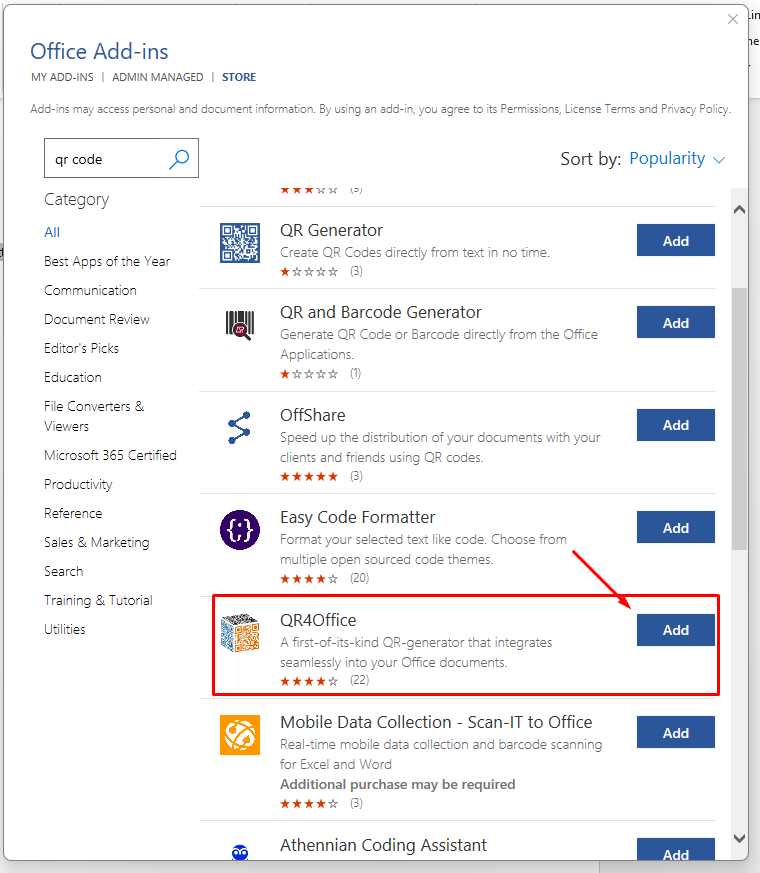The height and width of the screenshot is (873, 760).
Task: Click QR4Office 'first-of-its-kind QR-generator' description
Action: pyautogui.click(x=416, y=652)
